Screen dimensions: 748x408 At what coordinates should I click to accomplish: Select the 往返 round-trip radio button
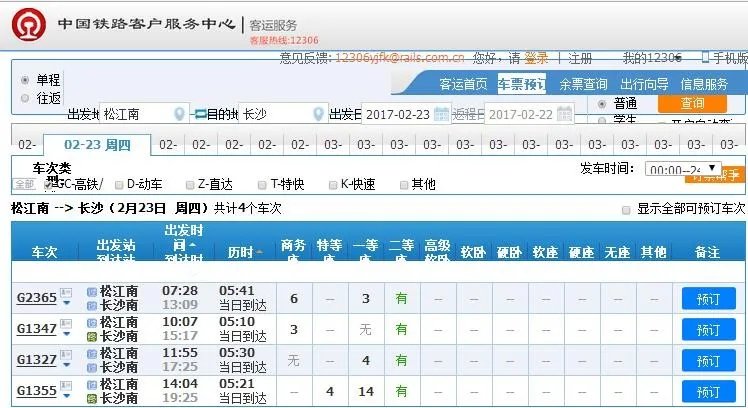click(25, 98)
